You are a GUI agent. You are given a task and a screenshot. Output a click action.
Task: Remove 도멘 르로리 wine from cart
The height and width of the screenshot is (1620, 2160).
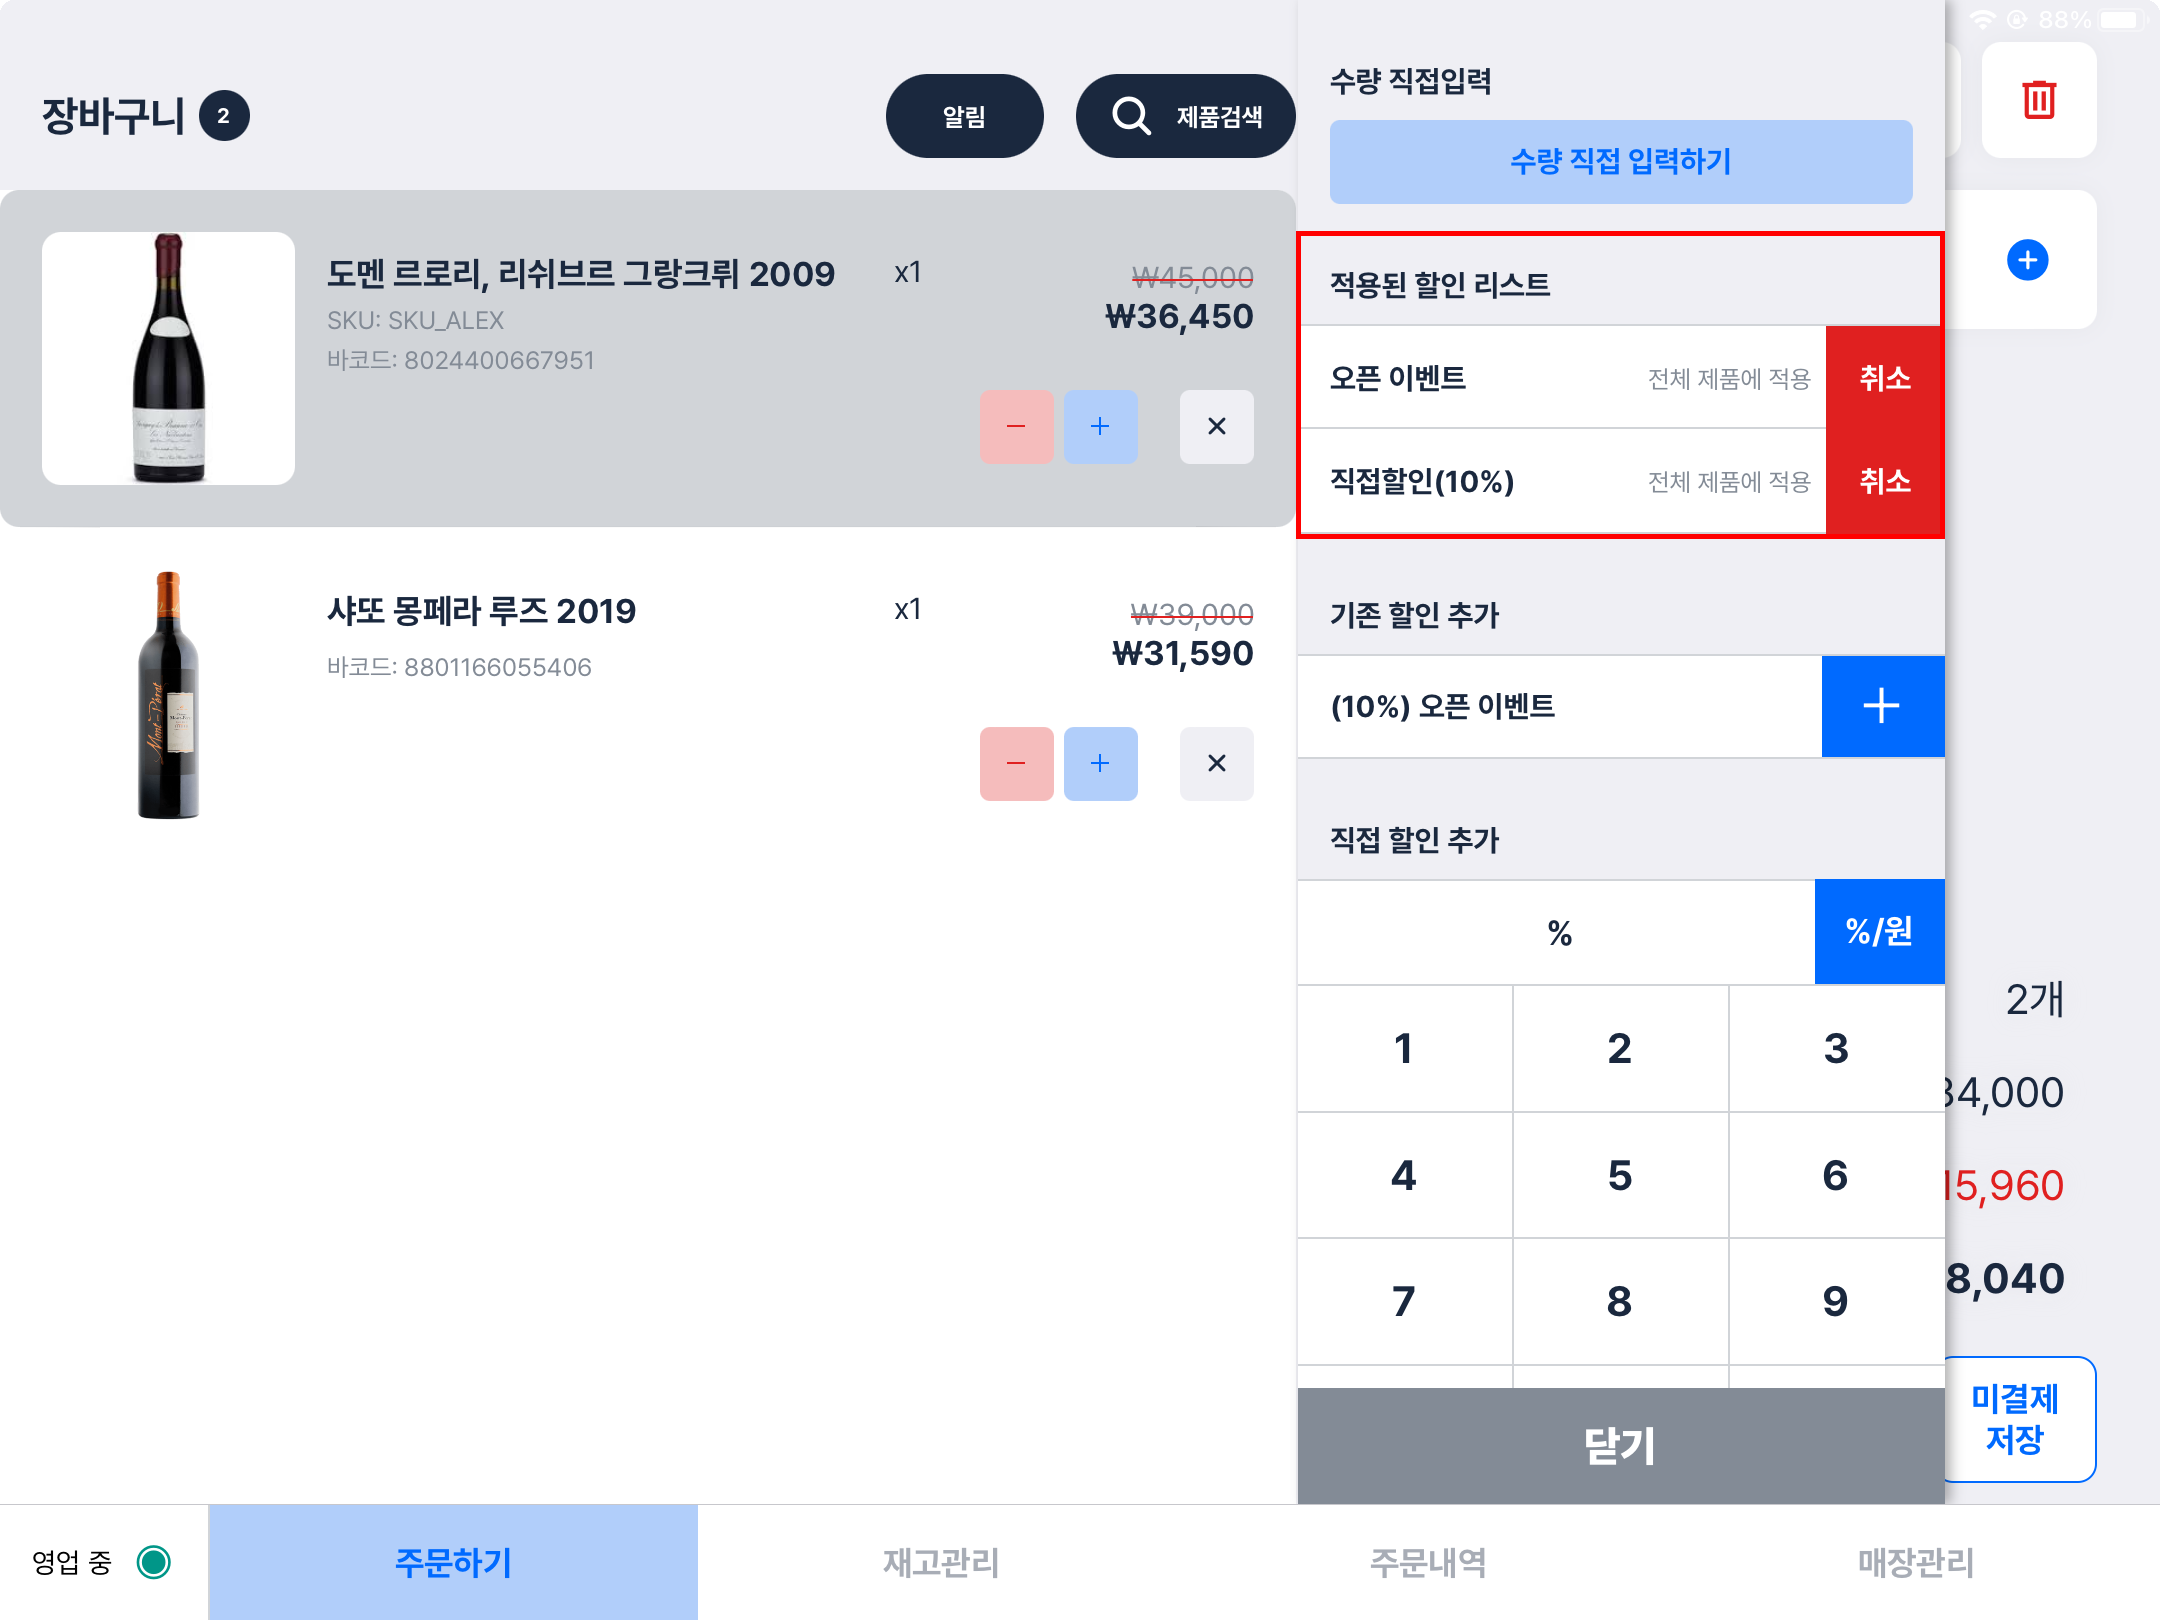tap(1216, 427)
